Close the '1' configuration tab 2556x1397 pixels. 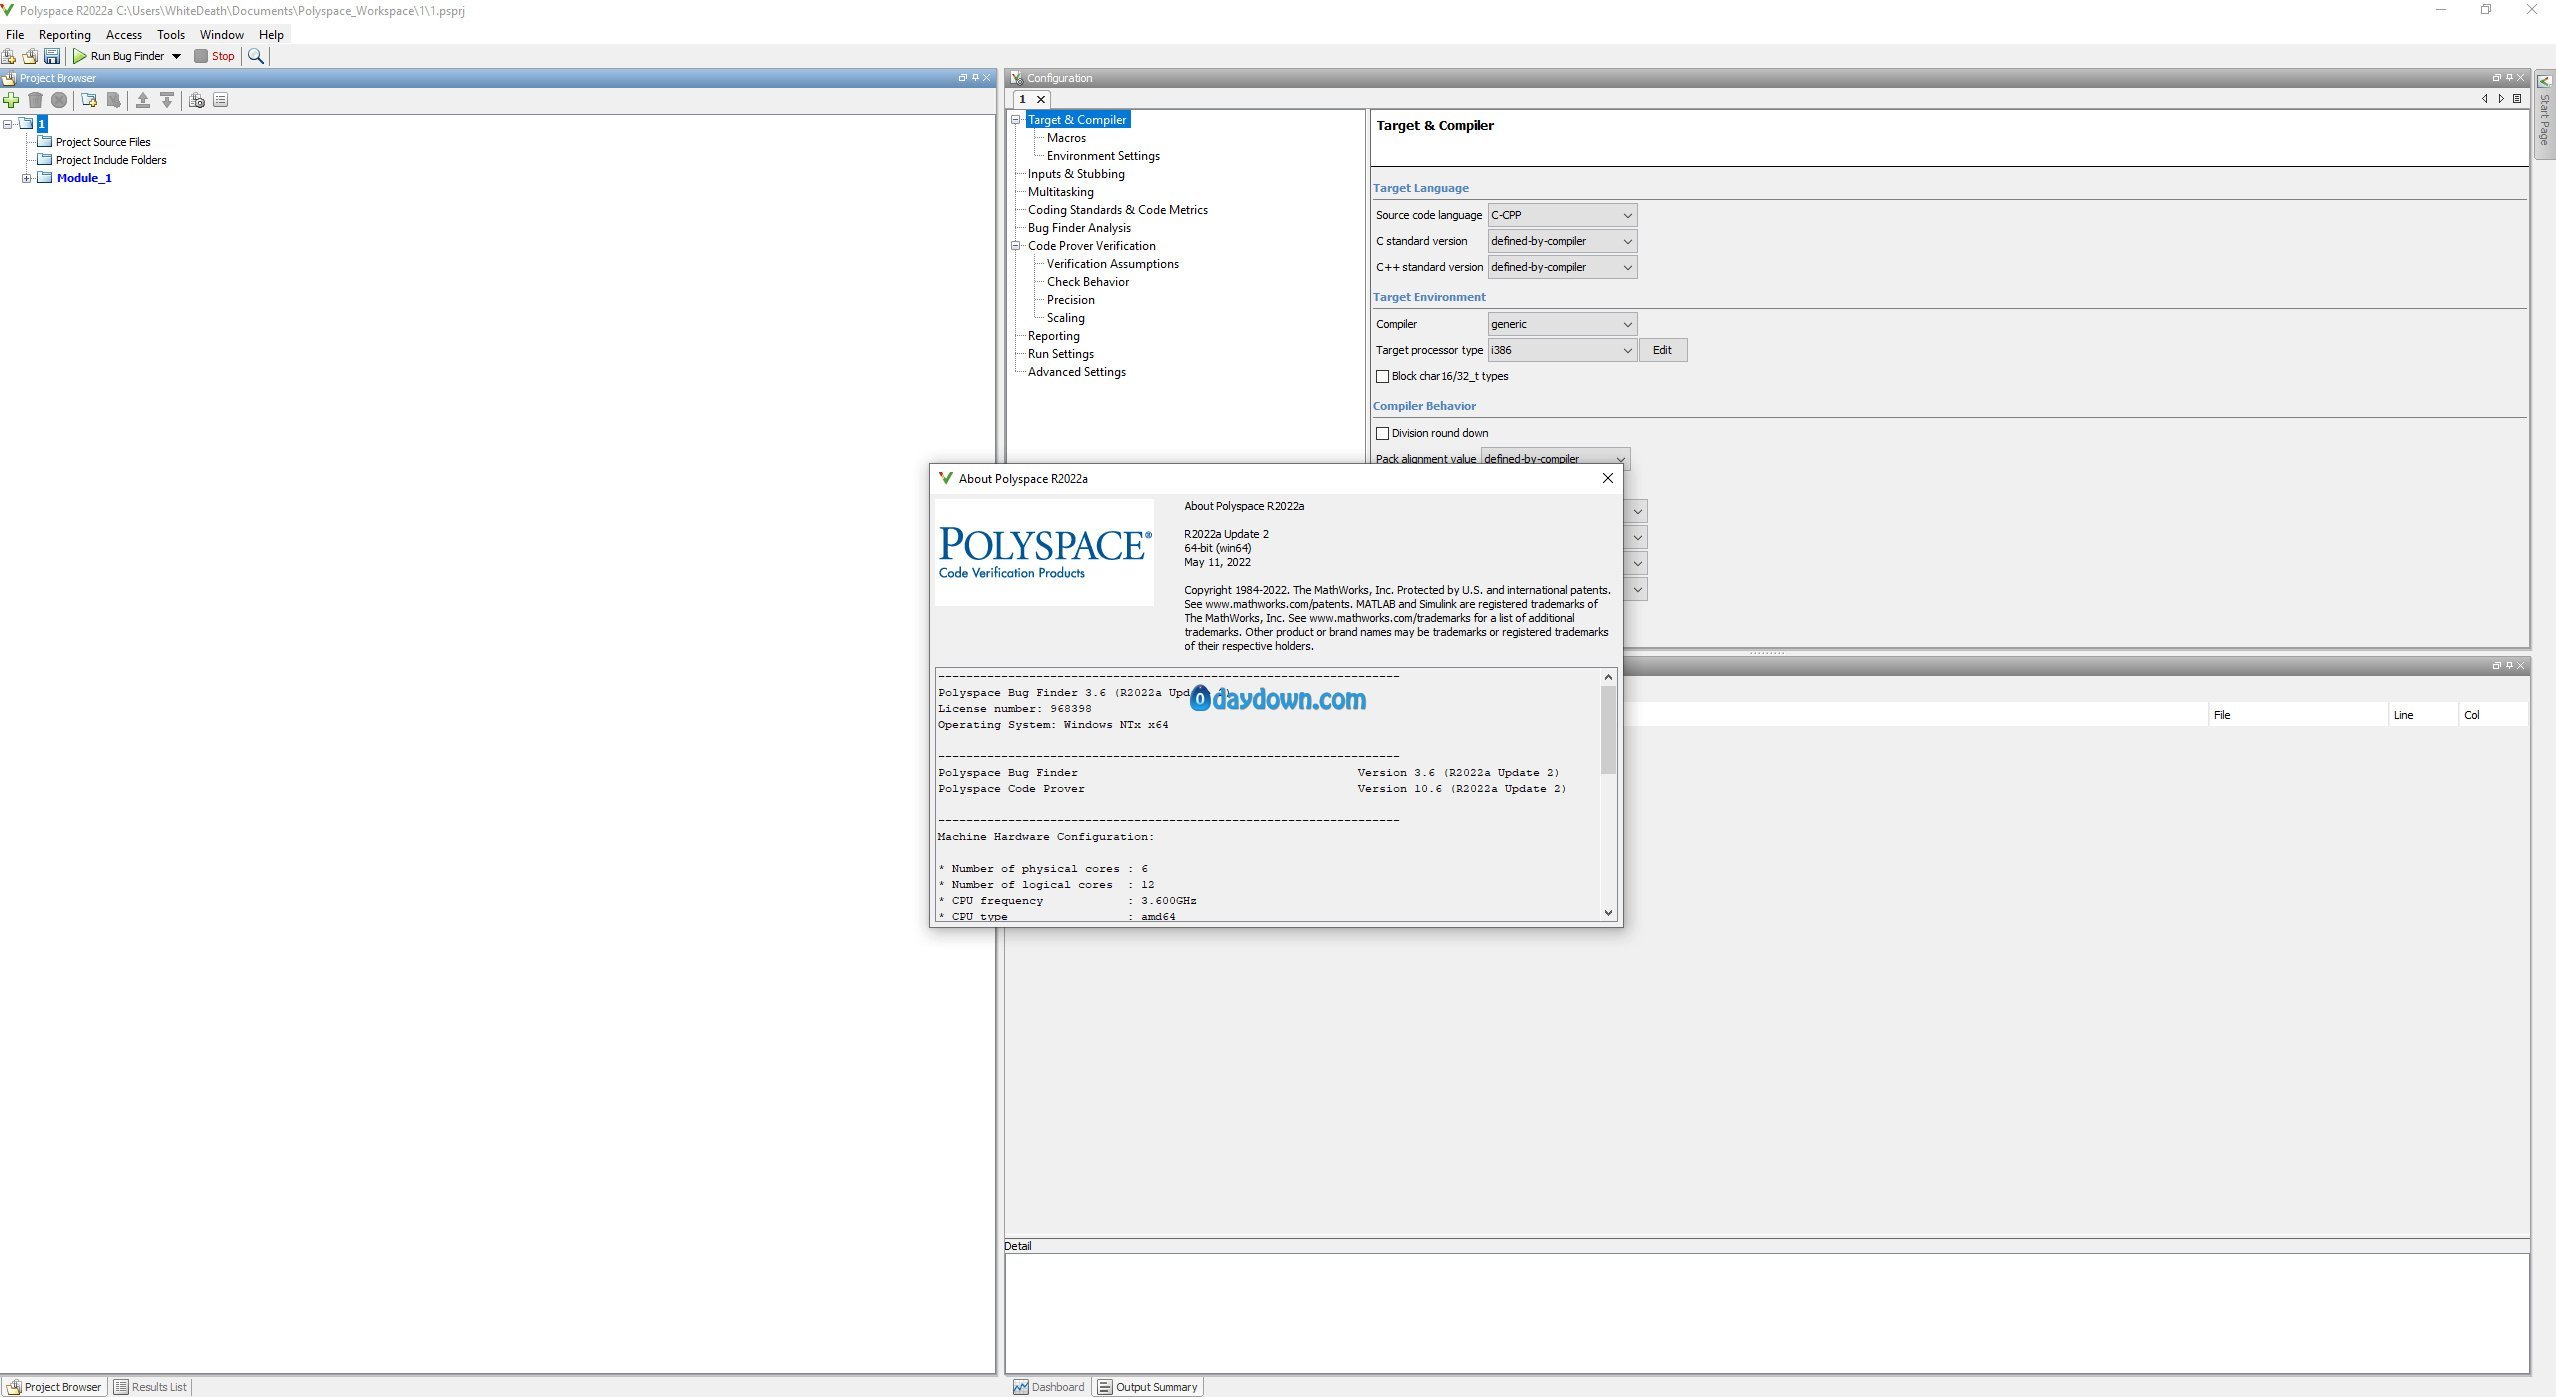click(x=1041, y=99)
